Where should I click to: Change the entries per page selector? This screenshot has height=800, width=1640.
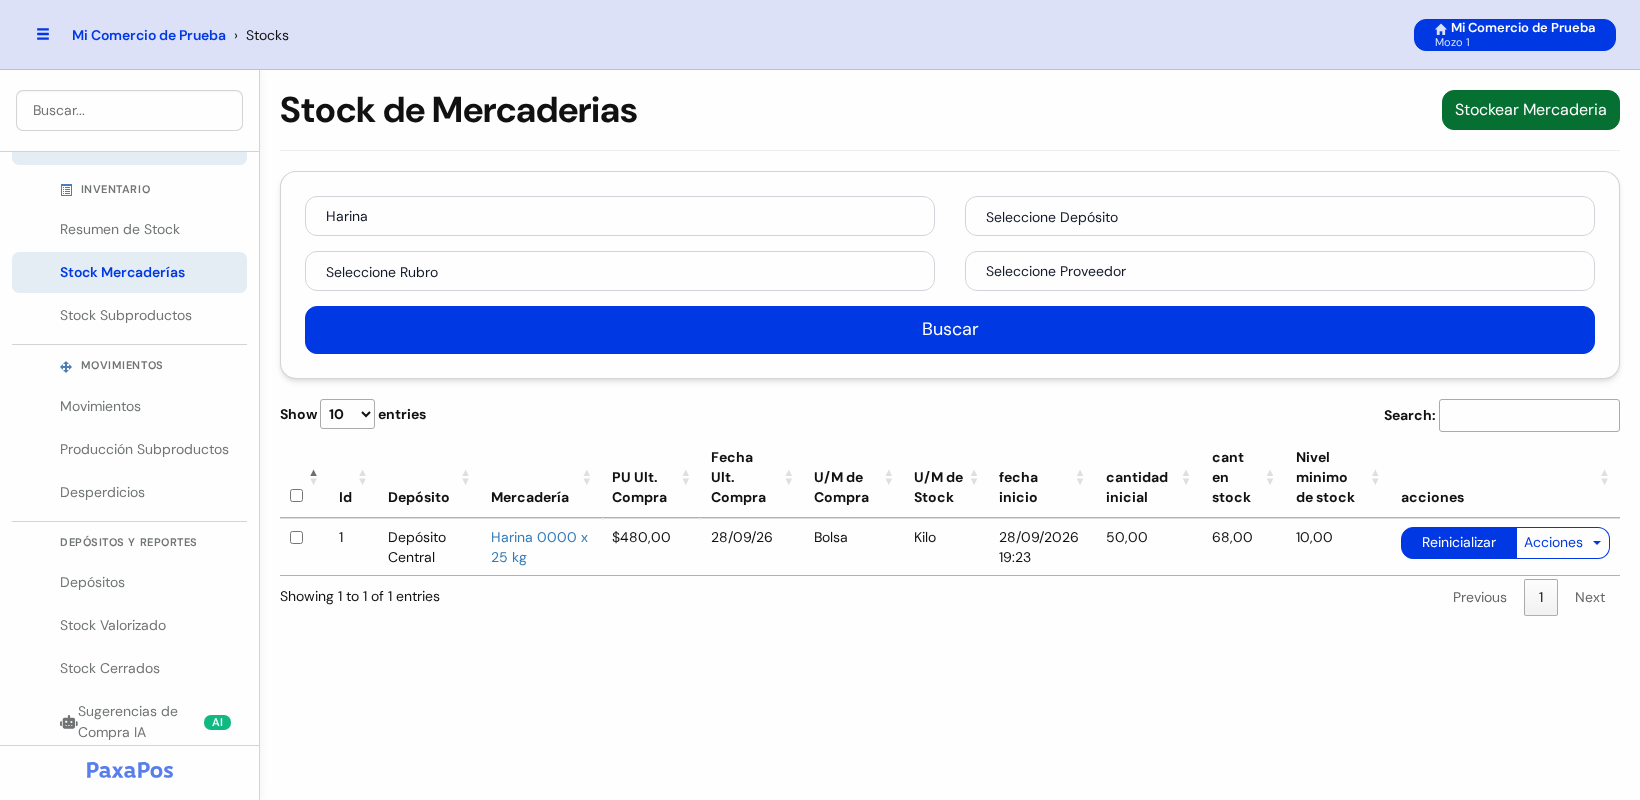coord(347,414)
